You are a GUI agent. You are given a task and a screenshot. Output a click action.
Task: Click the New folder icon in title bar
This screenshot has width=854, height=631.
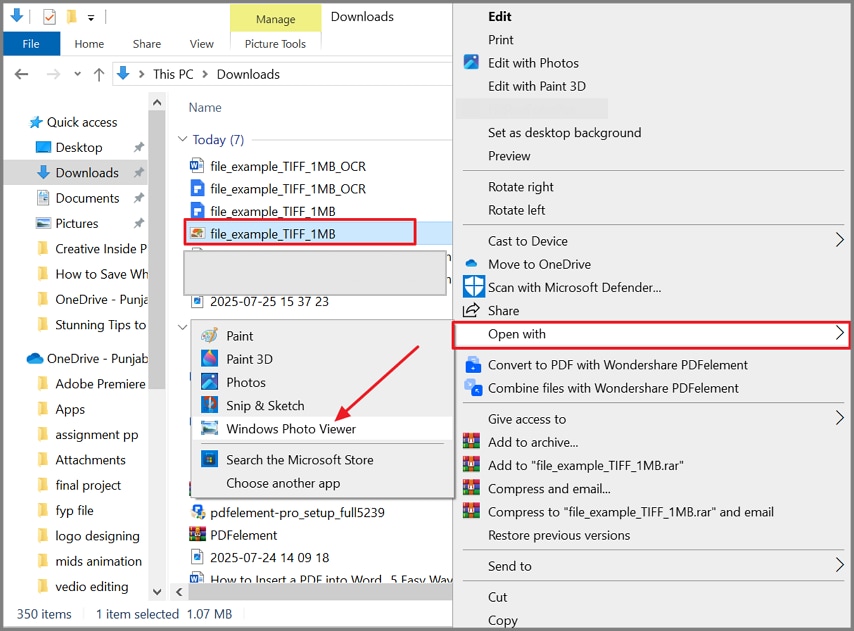(71, 17)
